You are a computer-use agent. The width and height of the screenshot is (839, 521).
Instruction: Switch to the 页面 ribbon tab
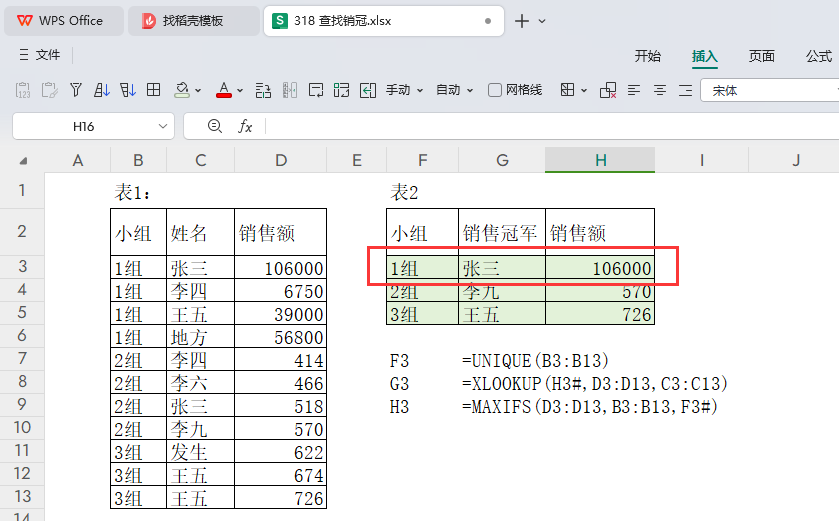761,56
